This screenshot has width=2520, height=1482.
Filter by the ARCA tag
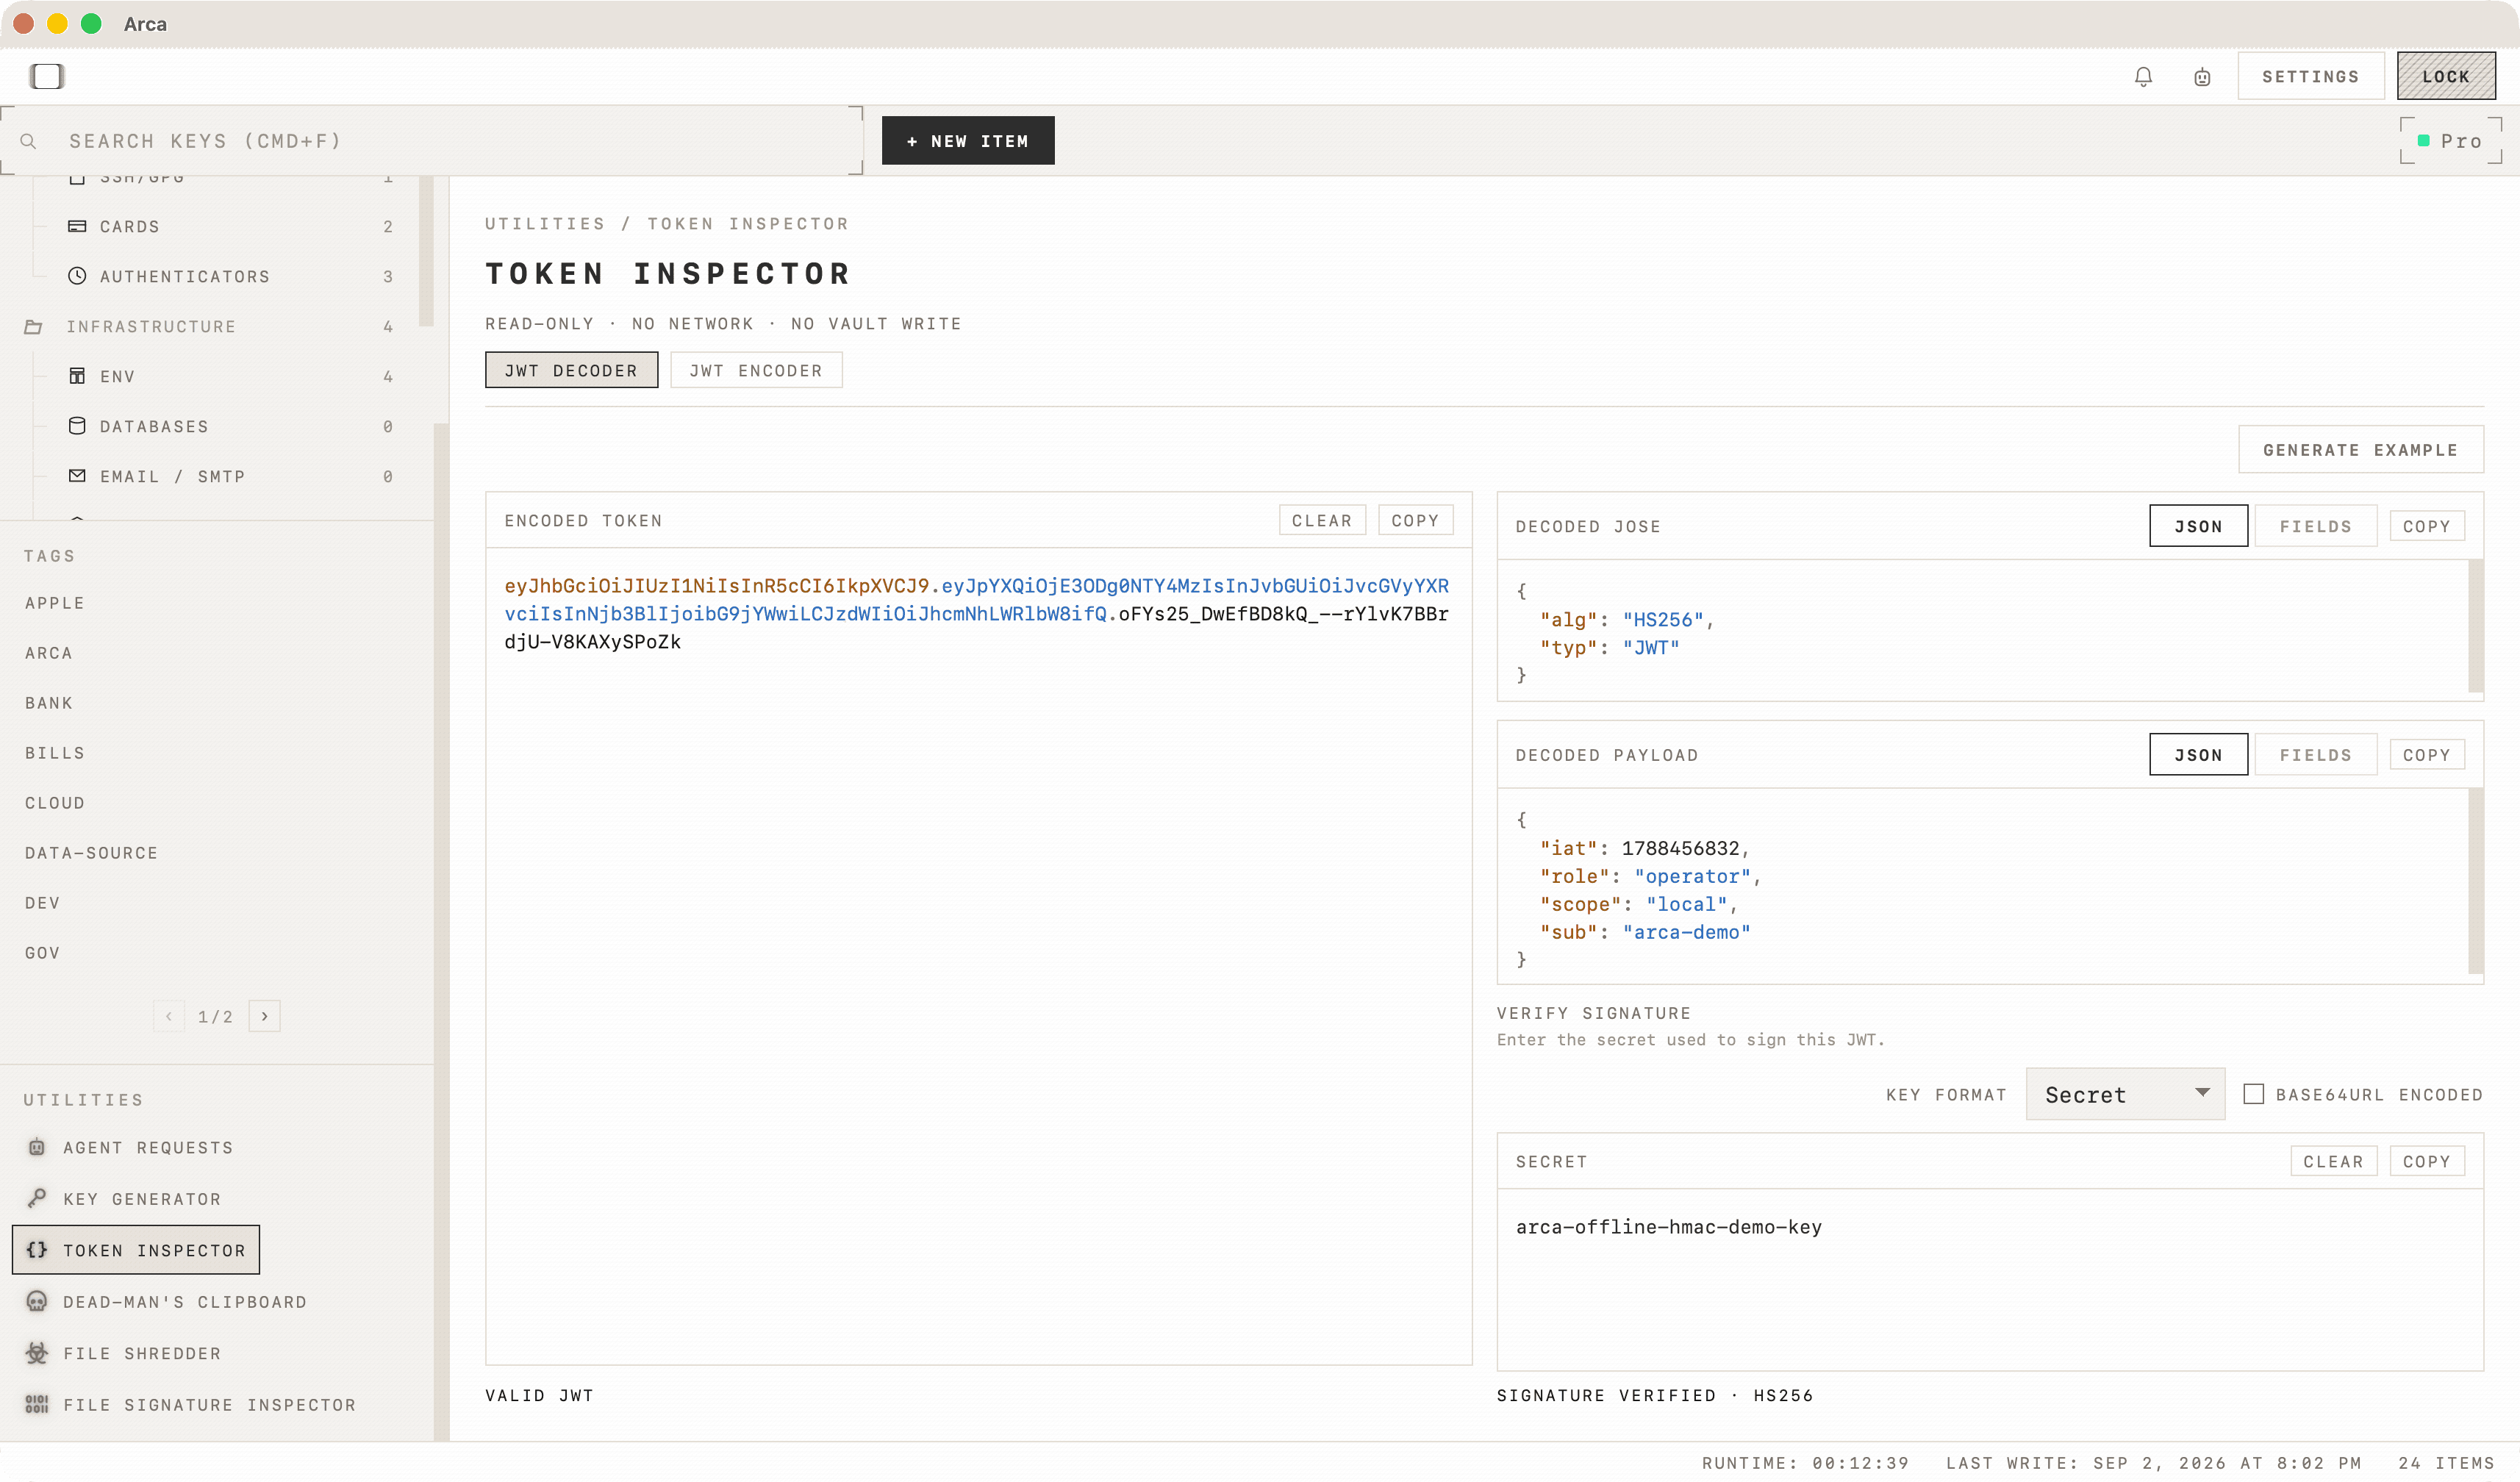pyautogui.click(x=49, y=653)
